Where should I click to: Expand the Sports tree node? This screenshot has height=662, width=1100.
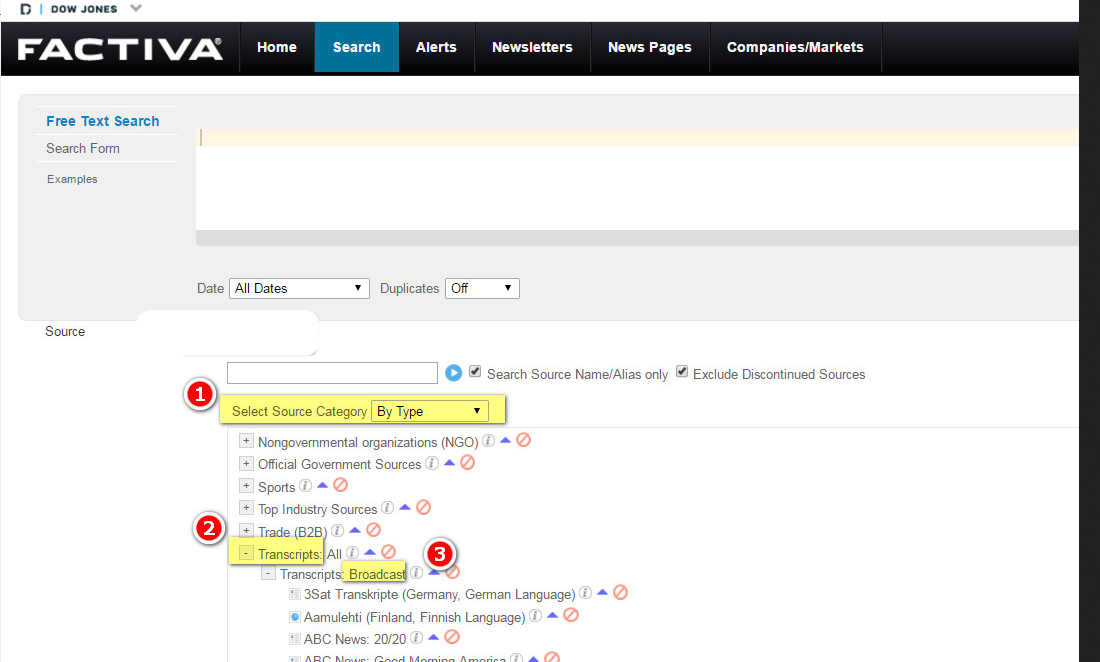tap(246, 485)
